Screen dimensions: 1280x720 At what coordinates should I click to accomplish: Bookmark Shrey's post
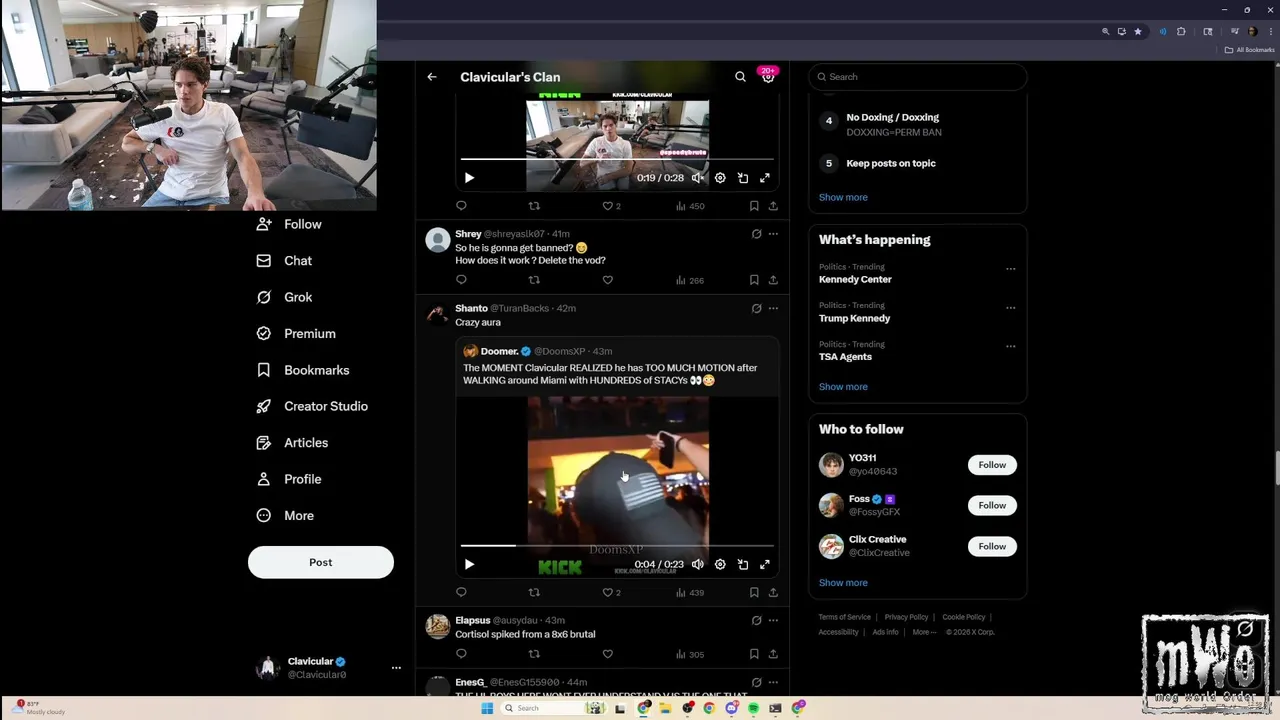coord(754,280)
